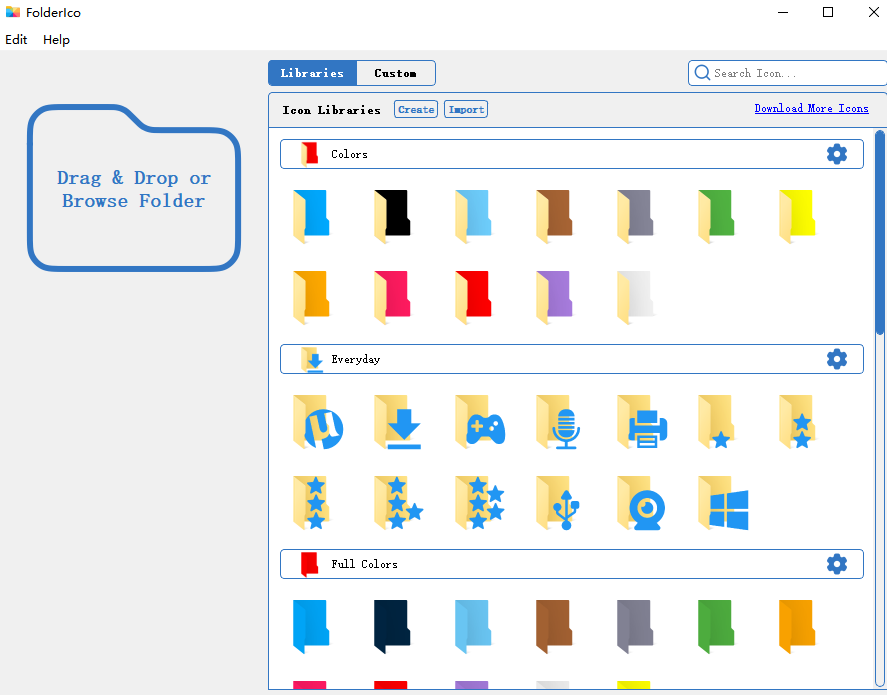887x695 pixels.
Task: Pick the USB symbol folder icon
Action: [558, 503]
